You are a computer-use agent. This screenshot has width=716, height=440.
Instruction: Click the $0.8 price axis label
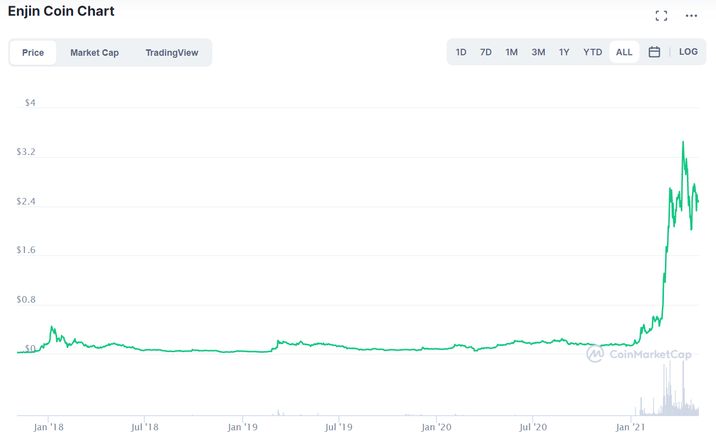pyautogui.click(x=26, y=300)
